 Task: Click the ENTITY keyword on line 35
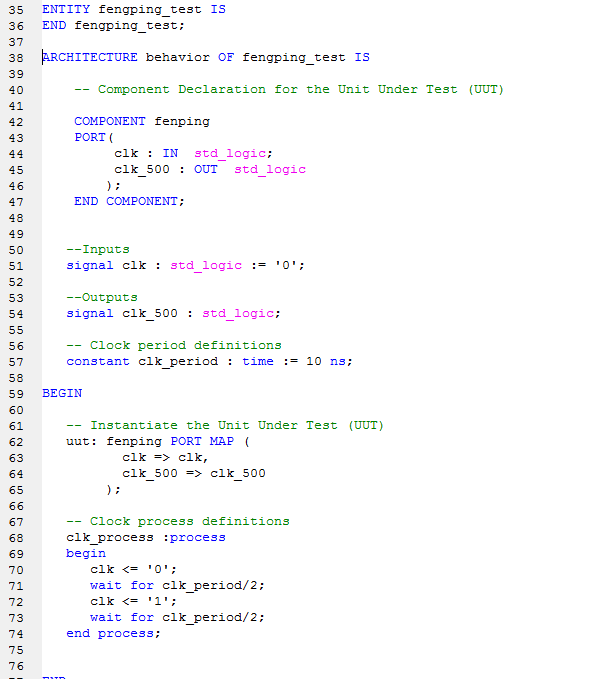pos(66,9)
